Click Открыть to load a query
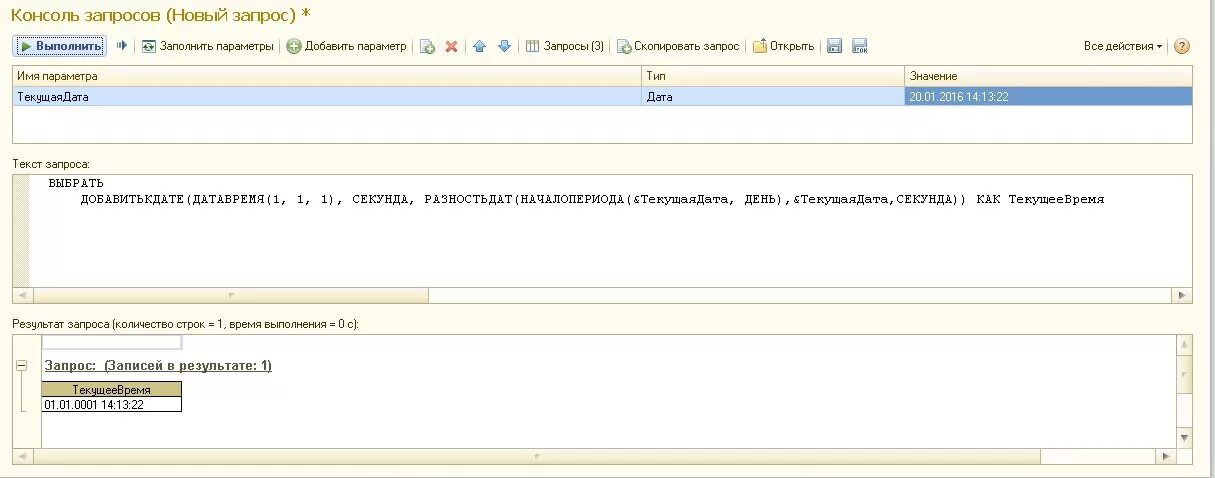This screenshot has width=1215, height=478. (x=783, y=46)
